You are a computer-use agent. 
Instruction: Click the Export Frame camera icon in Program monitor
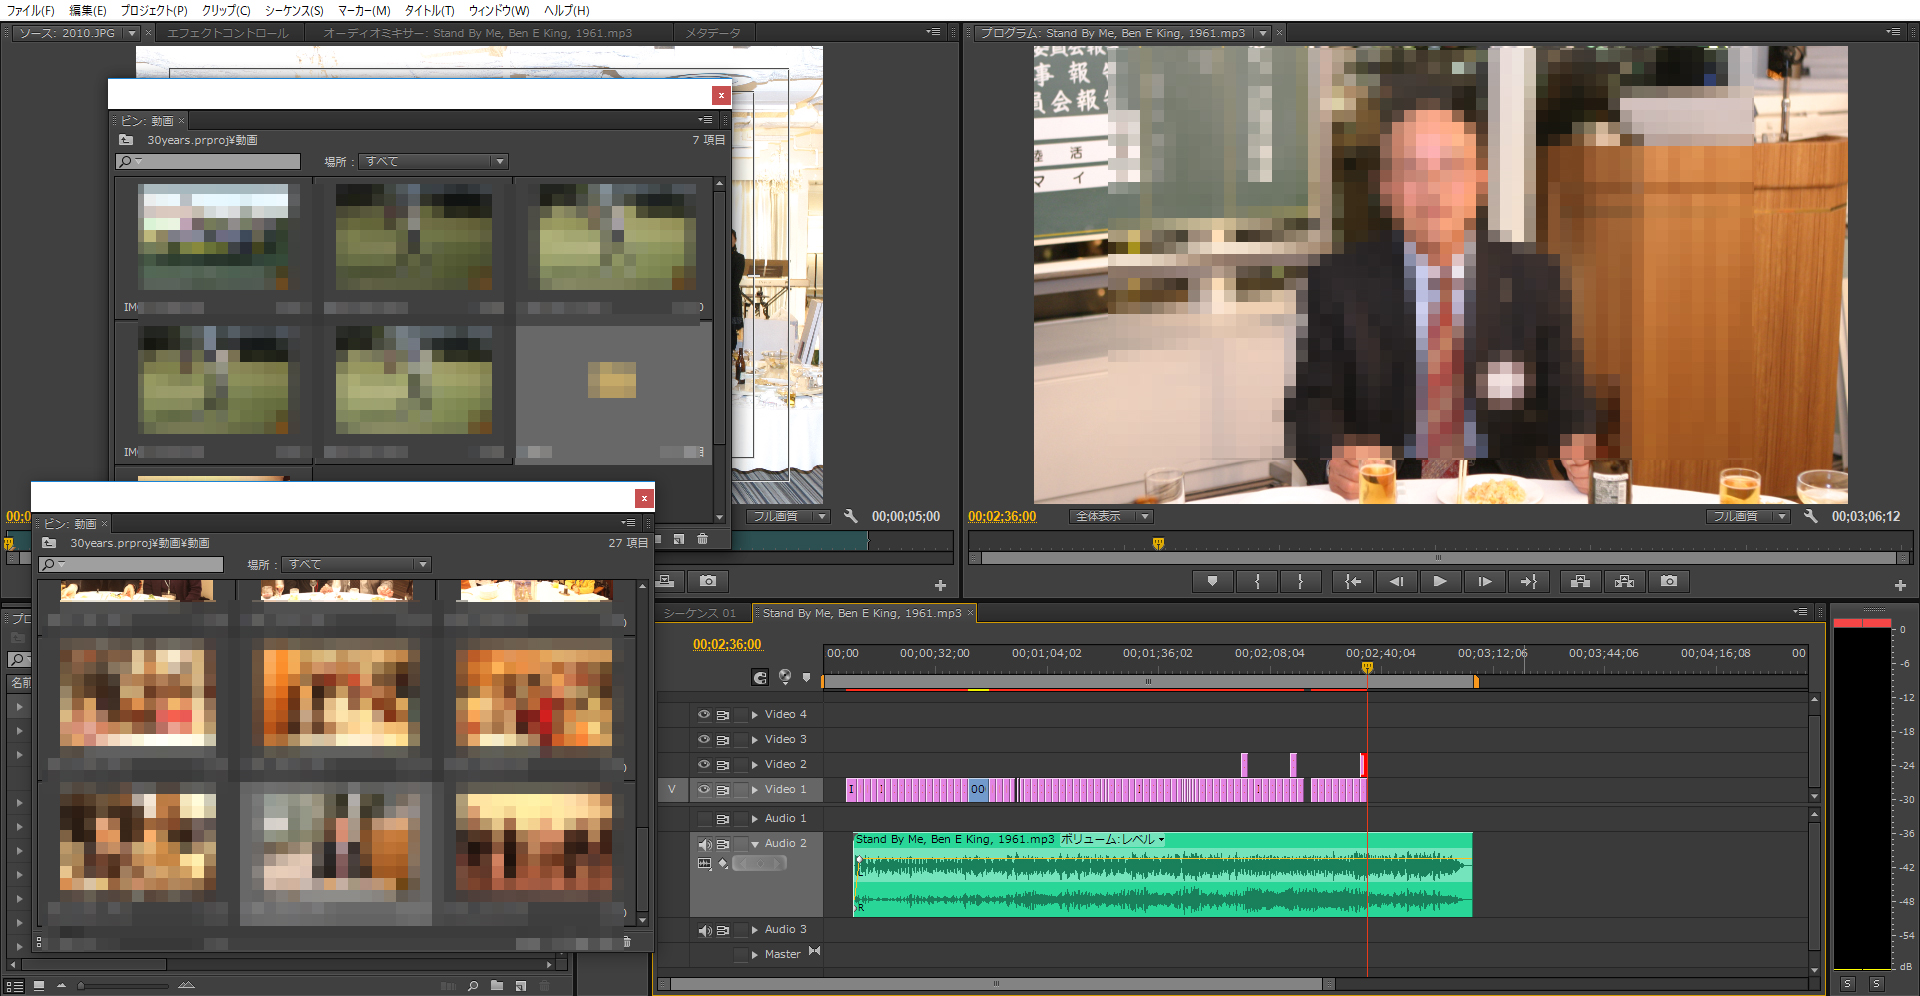[x=1668, y=581]
